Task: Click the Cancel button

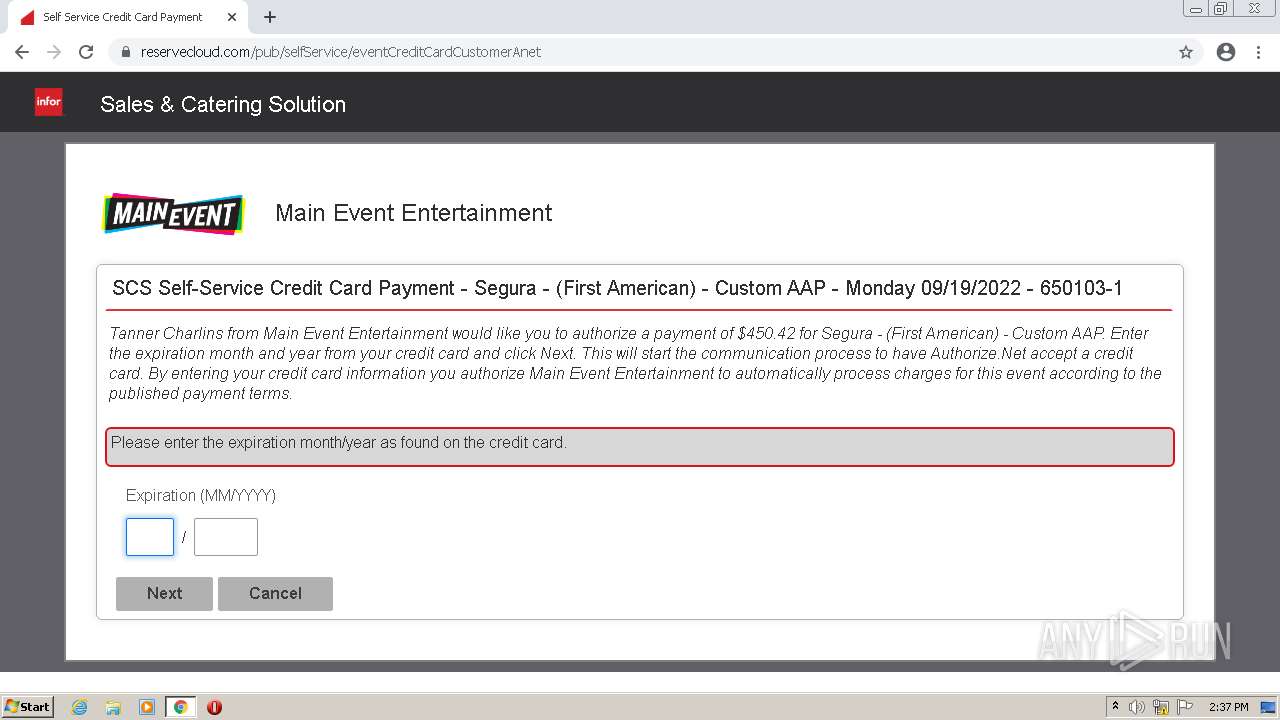Action: point(275,593)
